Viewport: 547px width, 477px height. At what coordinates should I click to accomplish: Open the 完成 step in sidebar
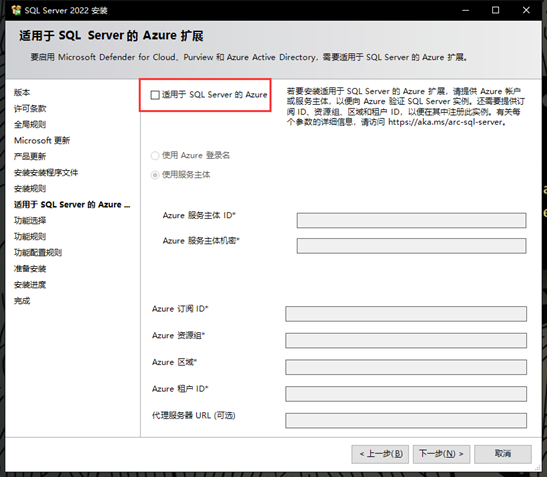point(22,301)
